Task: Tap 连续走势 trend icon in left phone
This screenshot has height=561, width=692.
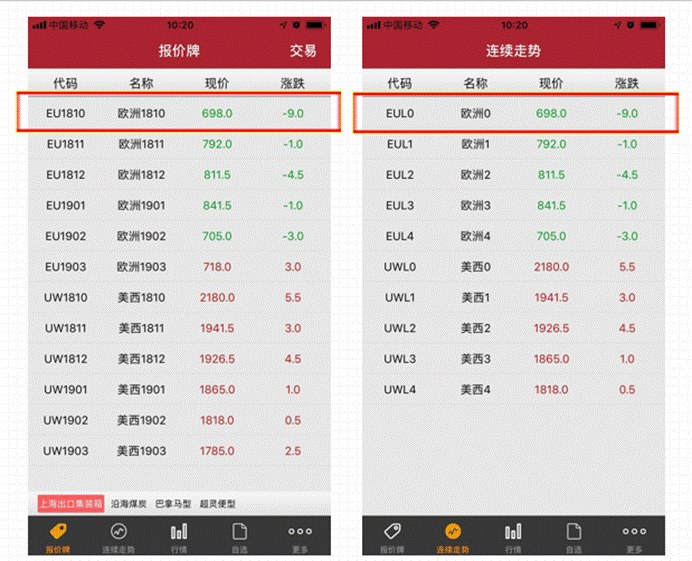Action: point(118,531)
